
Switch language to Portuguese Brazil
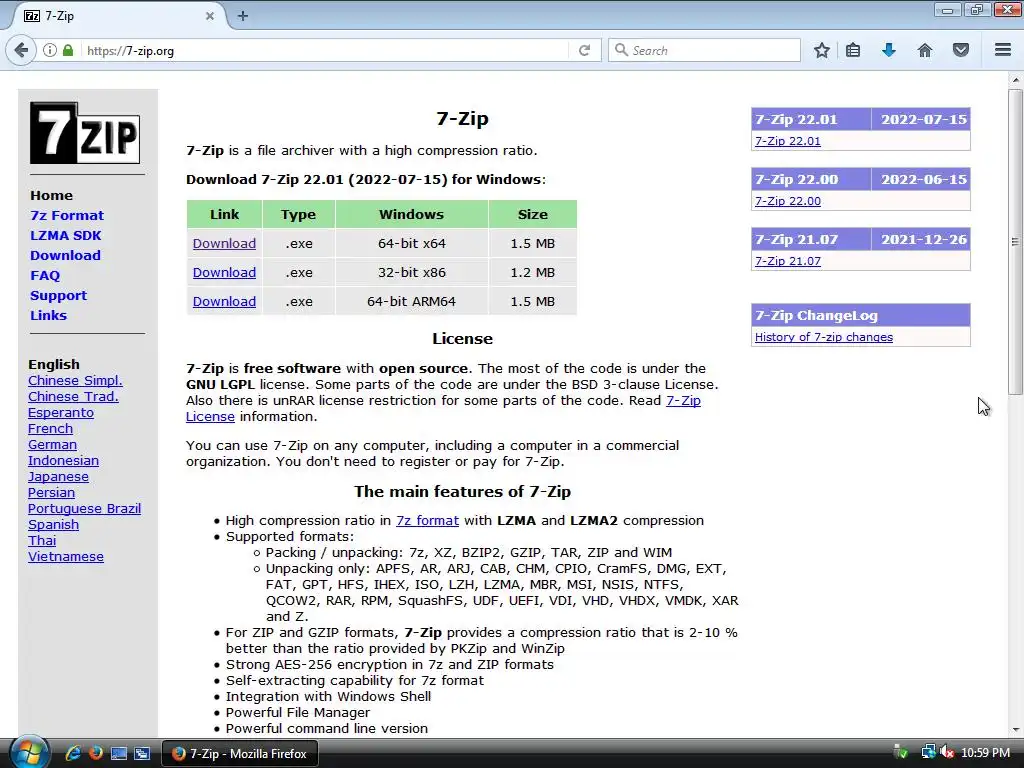pyautogui.click(x=84, y=509)
